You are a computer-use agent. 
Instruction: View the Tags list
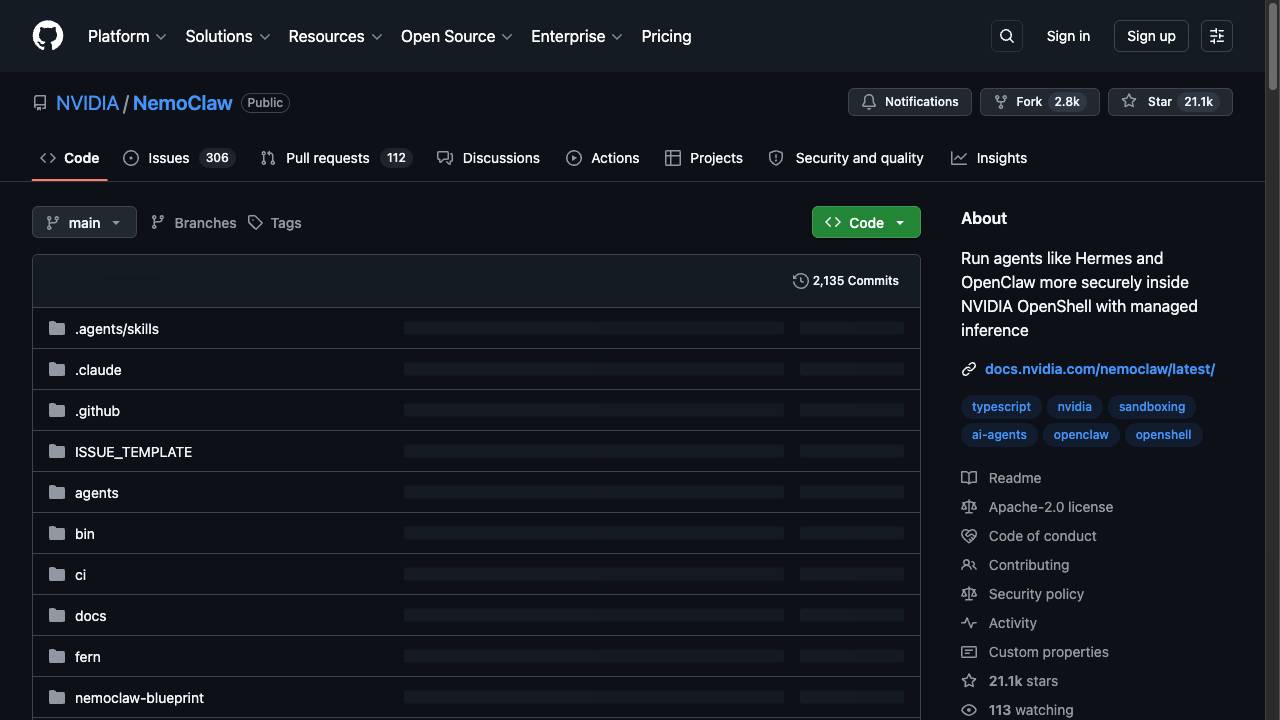pos(275,223)
